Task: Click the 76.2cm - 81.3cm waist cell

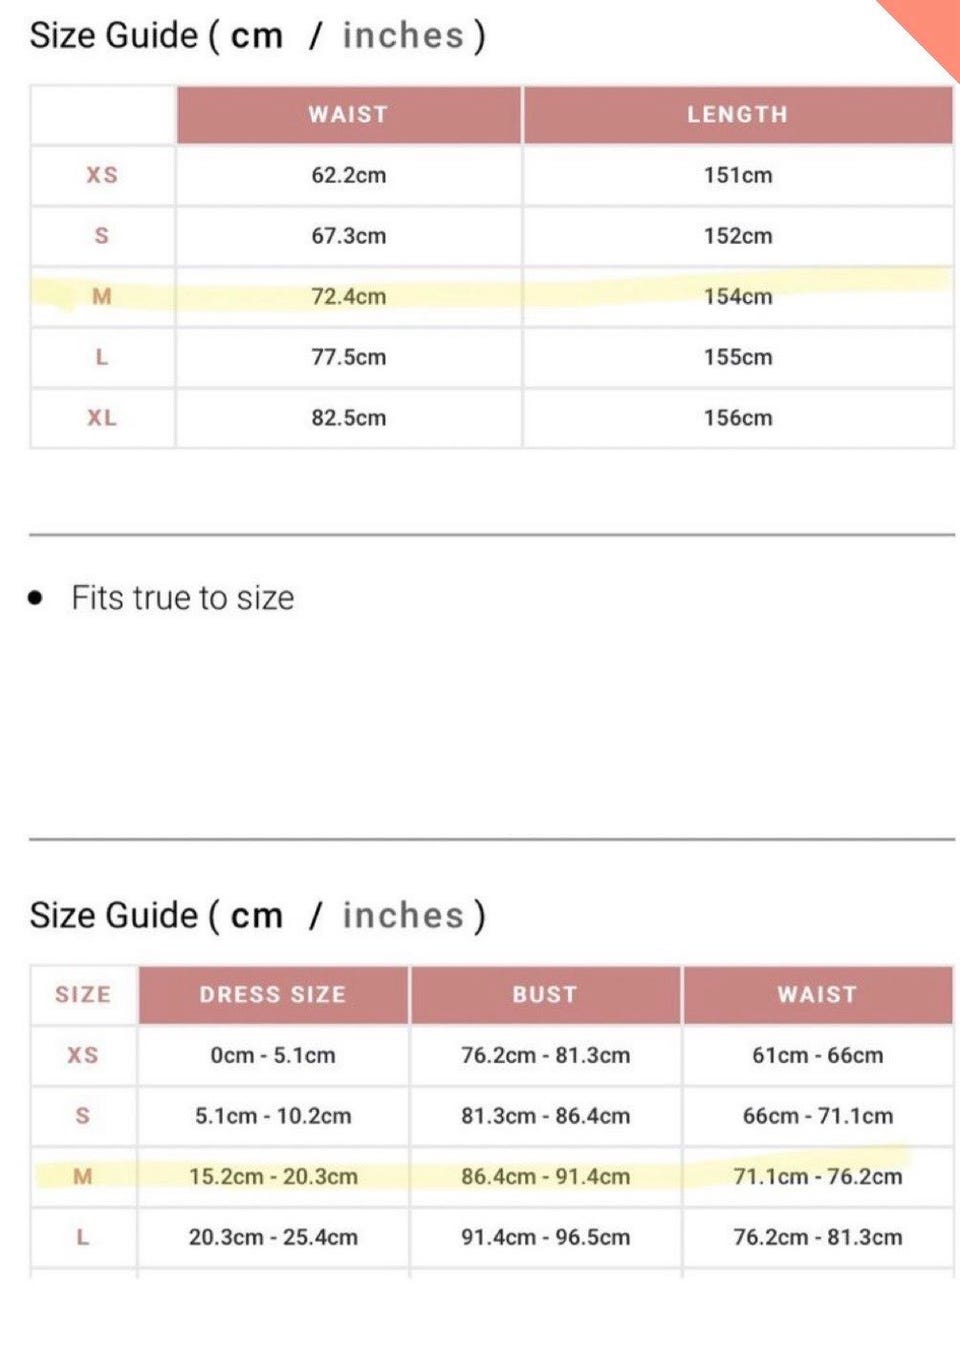Action: pos(817,1237)
